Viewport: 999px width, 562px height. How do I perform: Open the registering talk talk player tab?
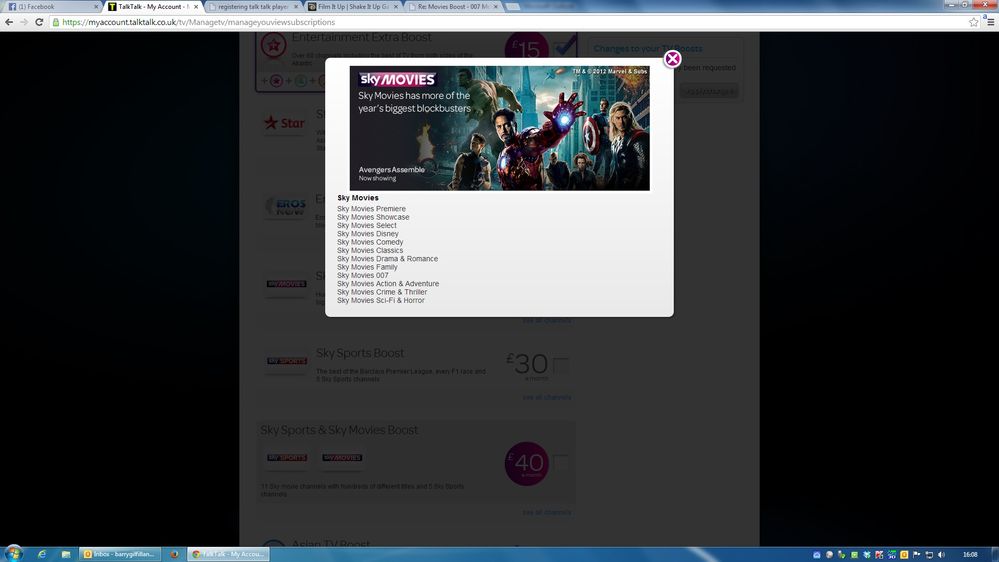(250, 6)
